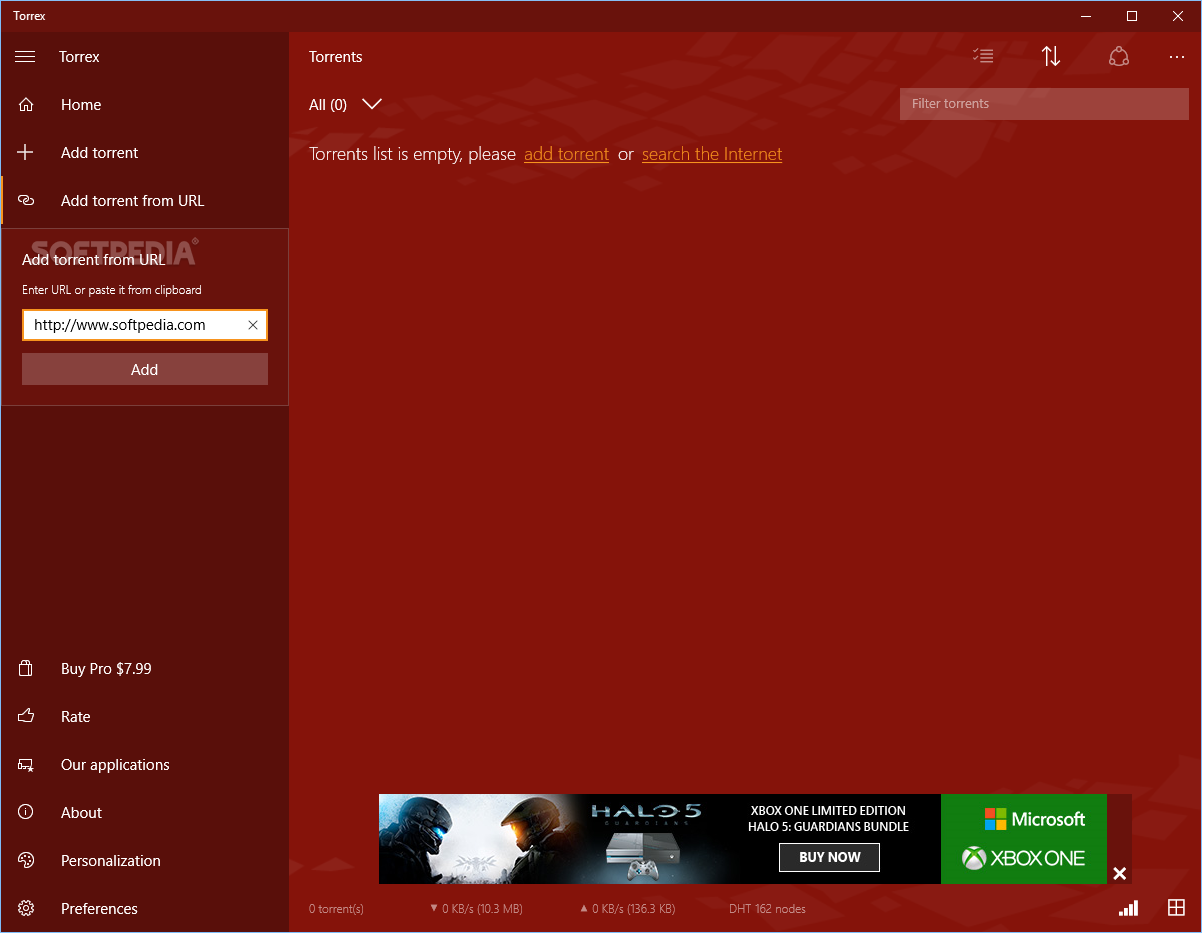Click the '0 torrent(s)' status text
The height and width of the screenshot is (933, 1202).
[336, 909]
